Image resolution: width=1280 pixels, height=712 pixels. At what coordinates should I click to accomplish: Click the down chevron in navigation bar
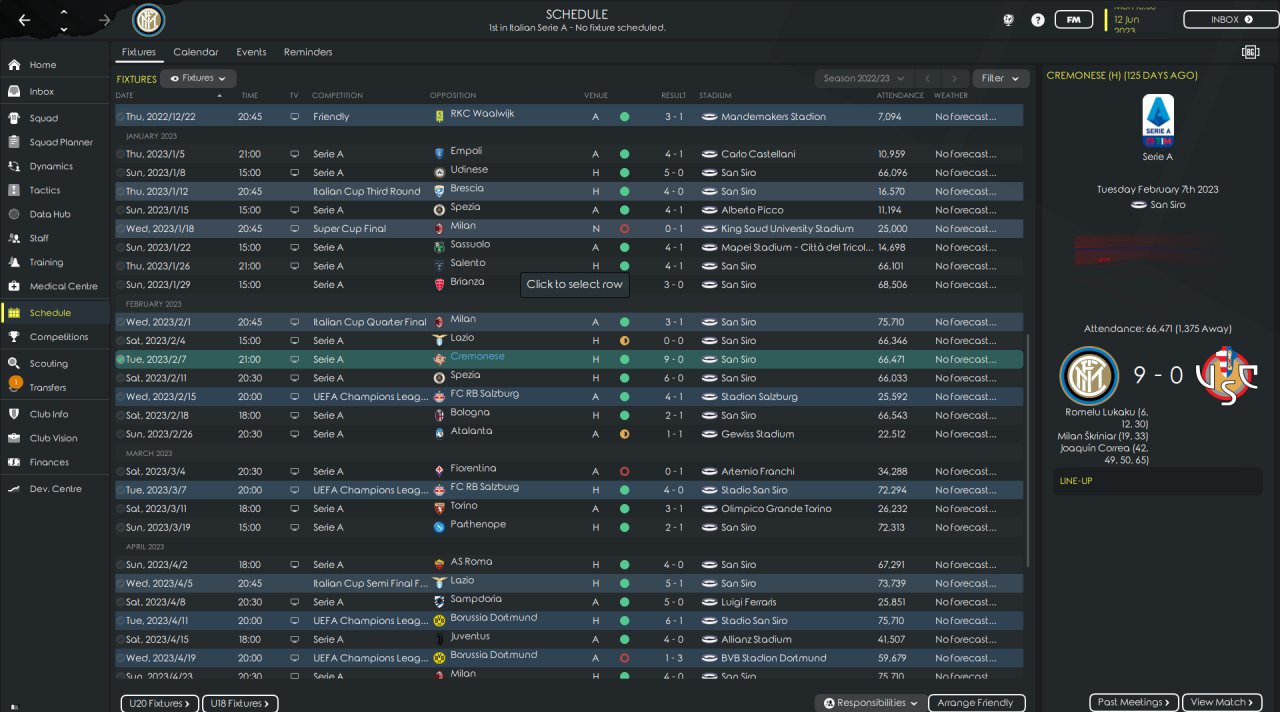[x=64, y=29]
